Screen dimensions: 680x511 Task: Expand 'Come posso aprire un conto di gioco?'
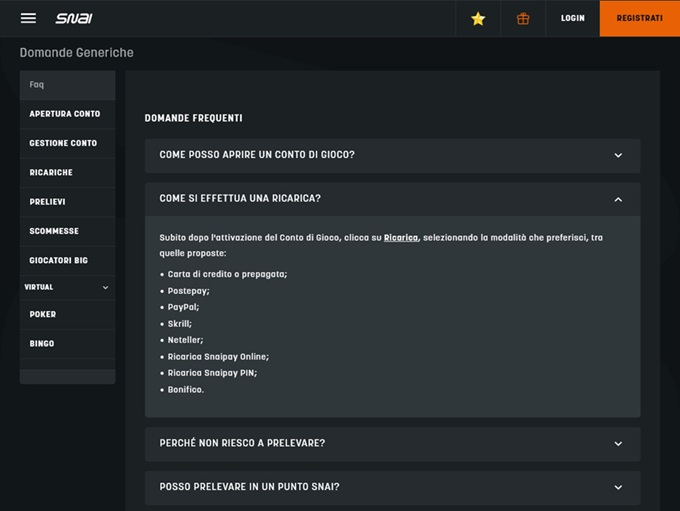click(x=392, y=155)
